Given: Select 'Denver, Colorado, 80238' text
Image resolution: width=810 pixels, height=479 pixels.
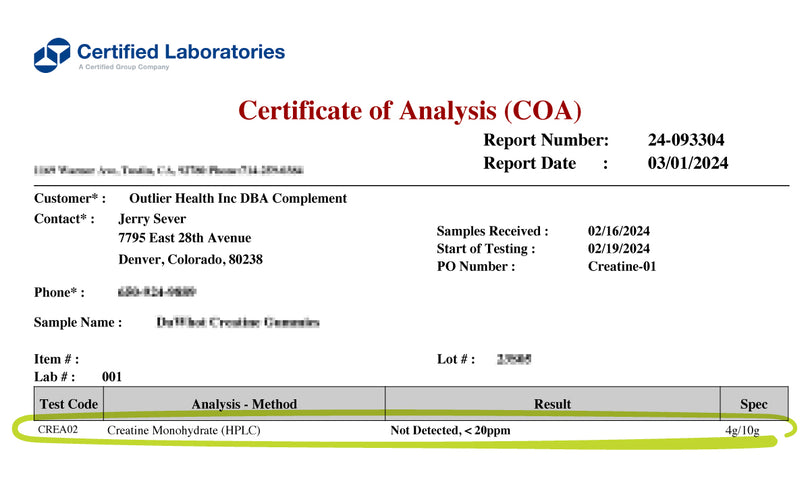Looking at the screenshot, I should [190, 259].
